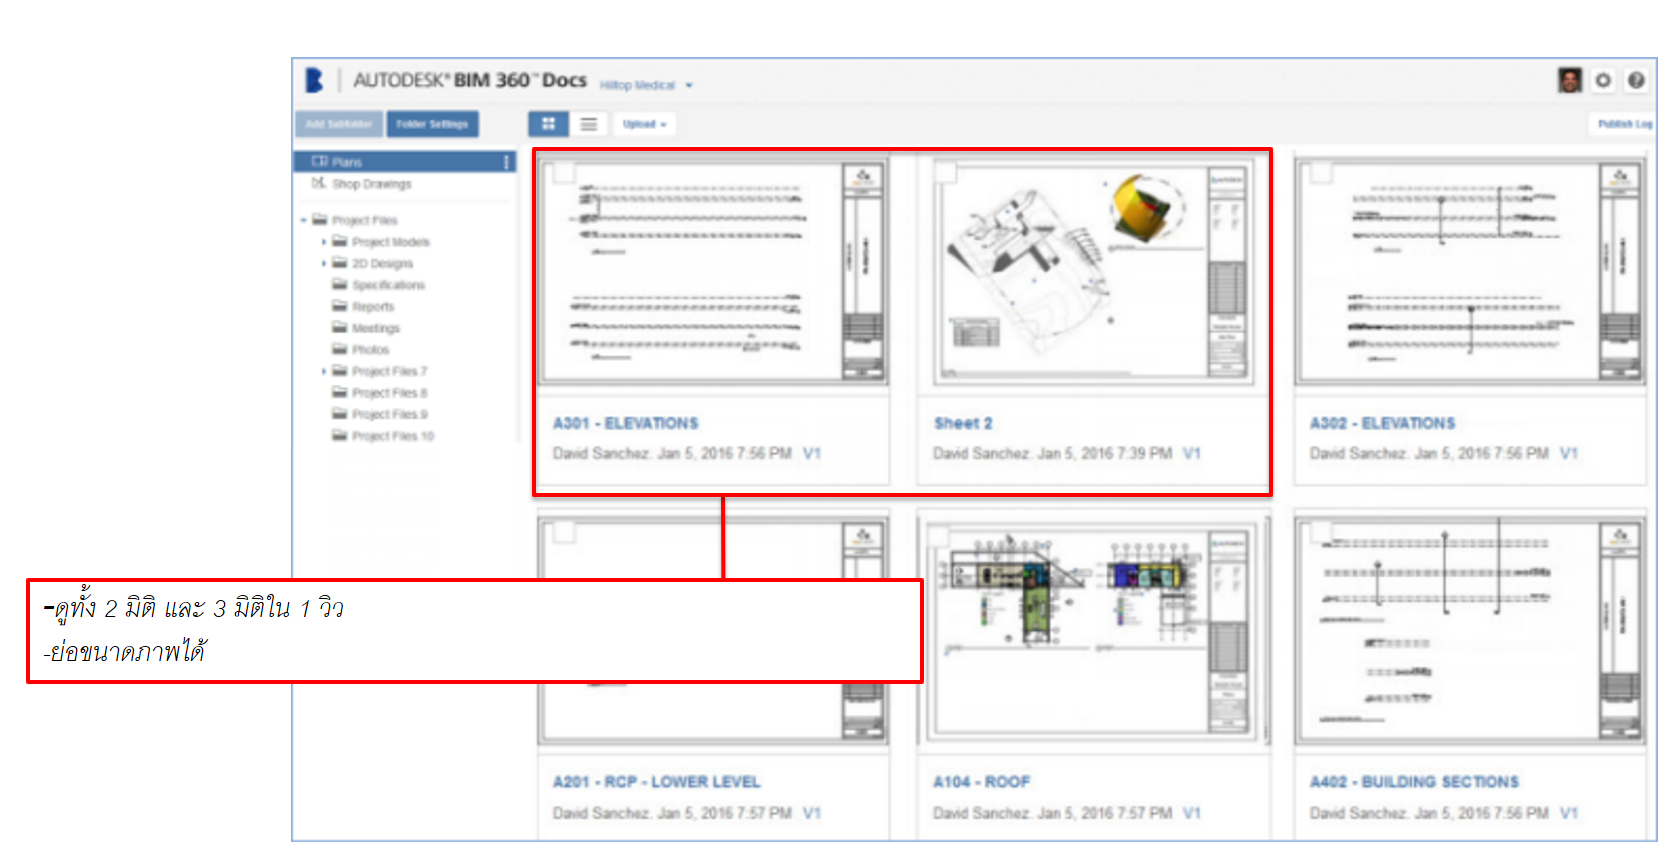Viewport: 1670px width, 858px height.
Task: Open the Sheet 2 title link
Action: (x=963, y=423)
